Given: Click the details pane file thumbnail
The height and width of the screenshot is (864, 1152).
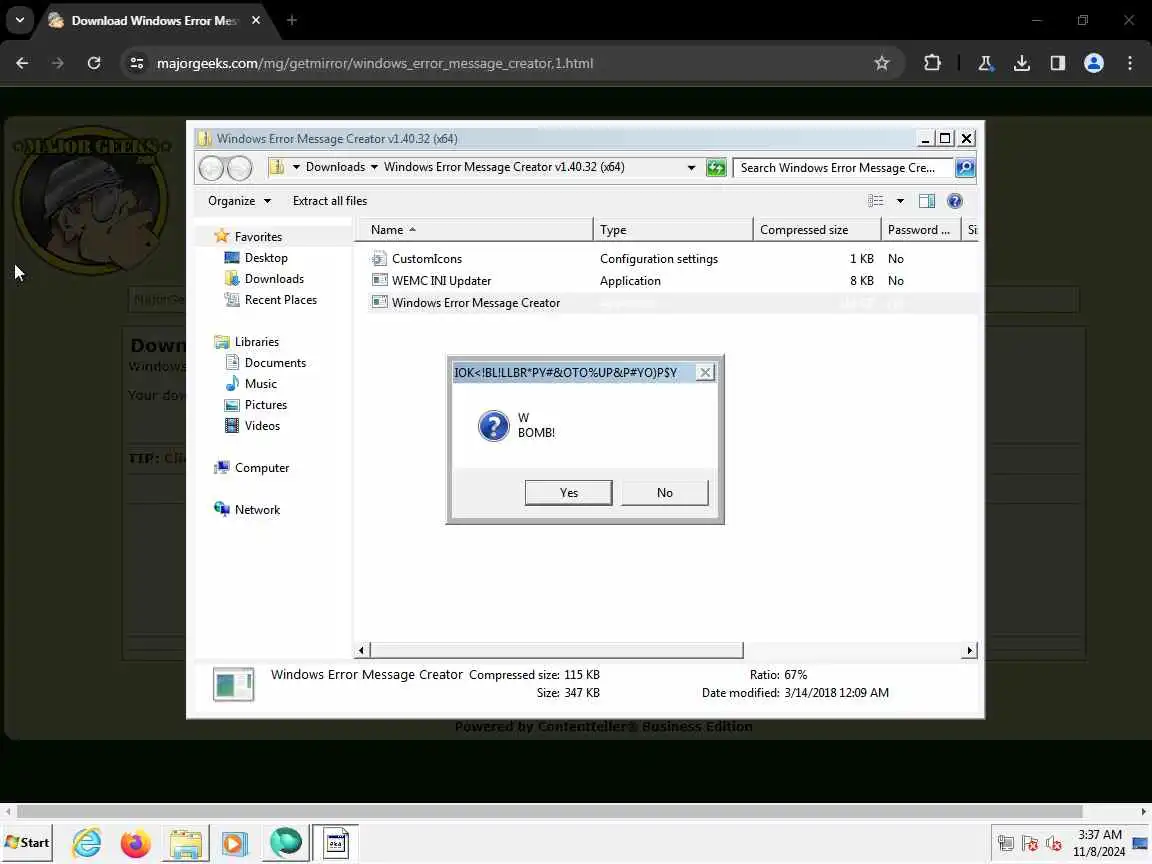Looking at the screenshot, I should [234, 684].
